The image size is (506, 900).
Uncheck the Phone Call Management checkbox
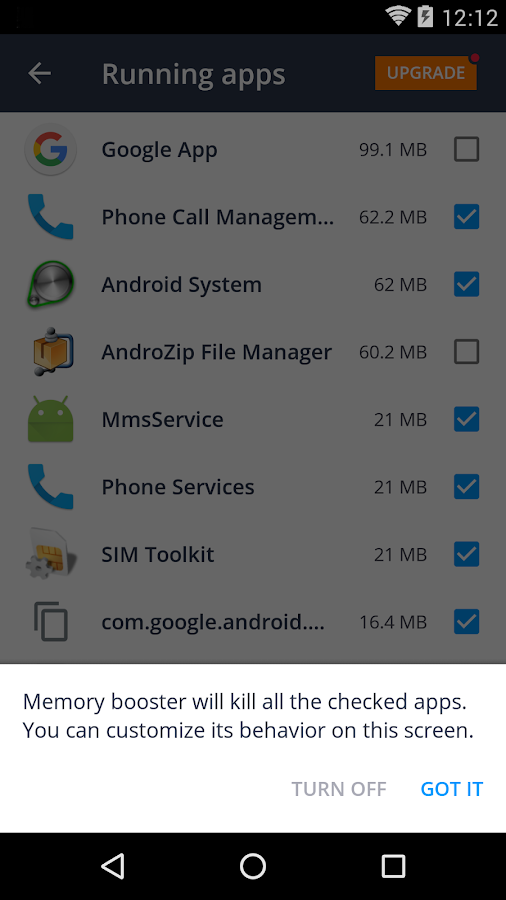click(x=466, y=217)
